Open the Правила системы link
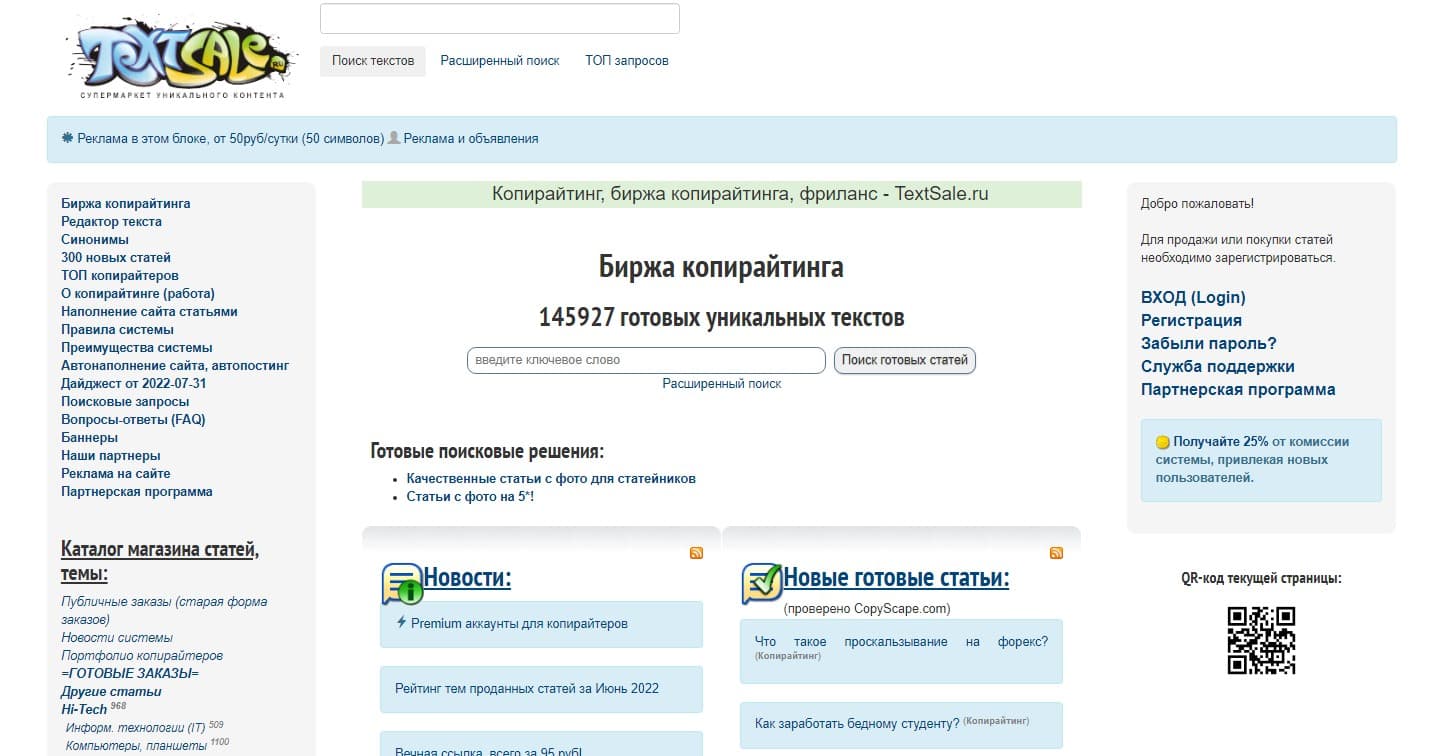 pyautogui.click(x=117, y=330)
